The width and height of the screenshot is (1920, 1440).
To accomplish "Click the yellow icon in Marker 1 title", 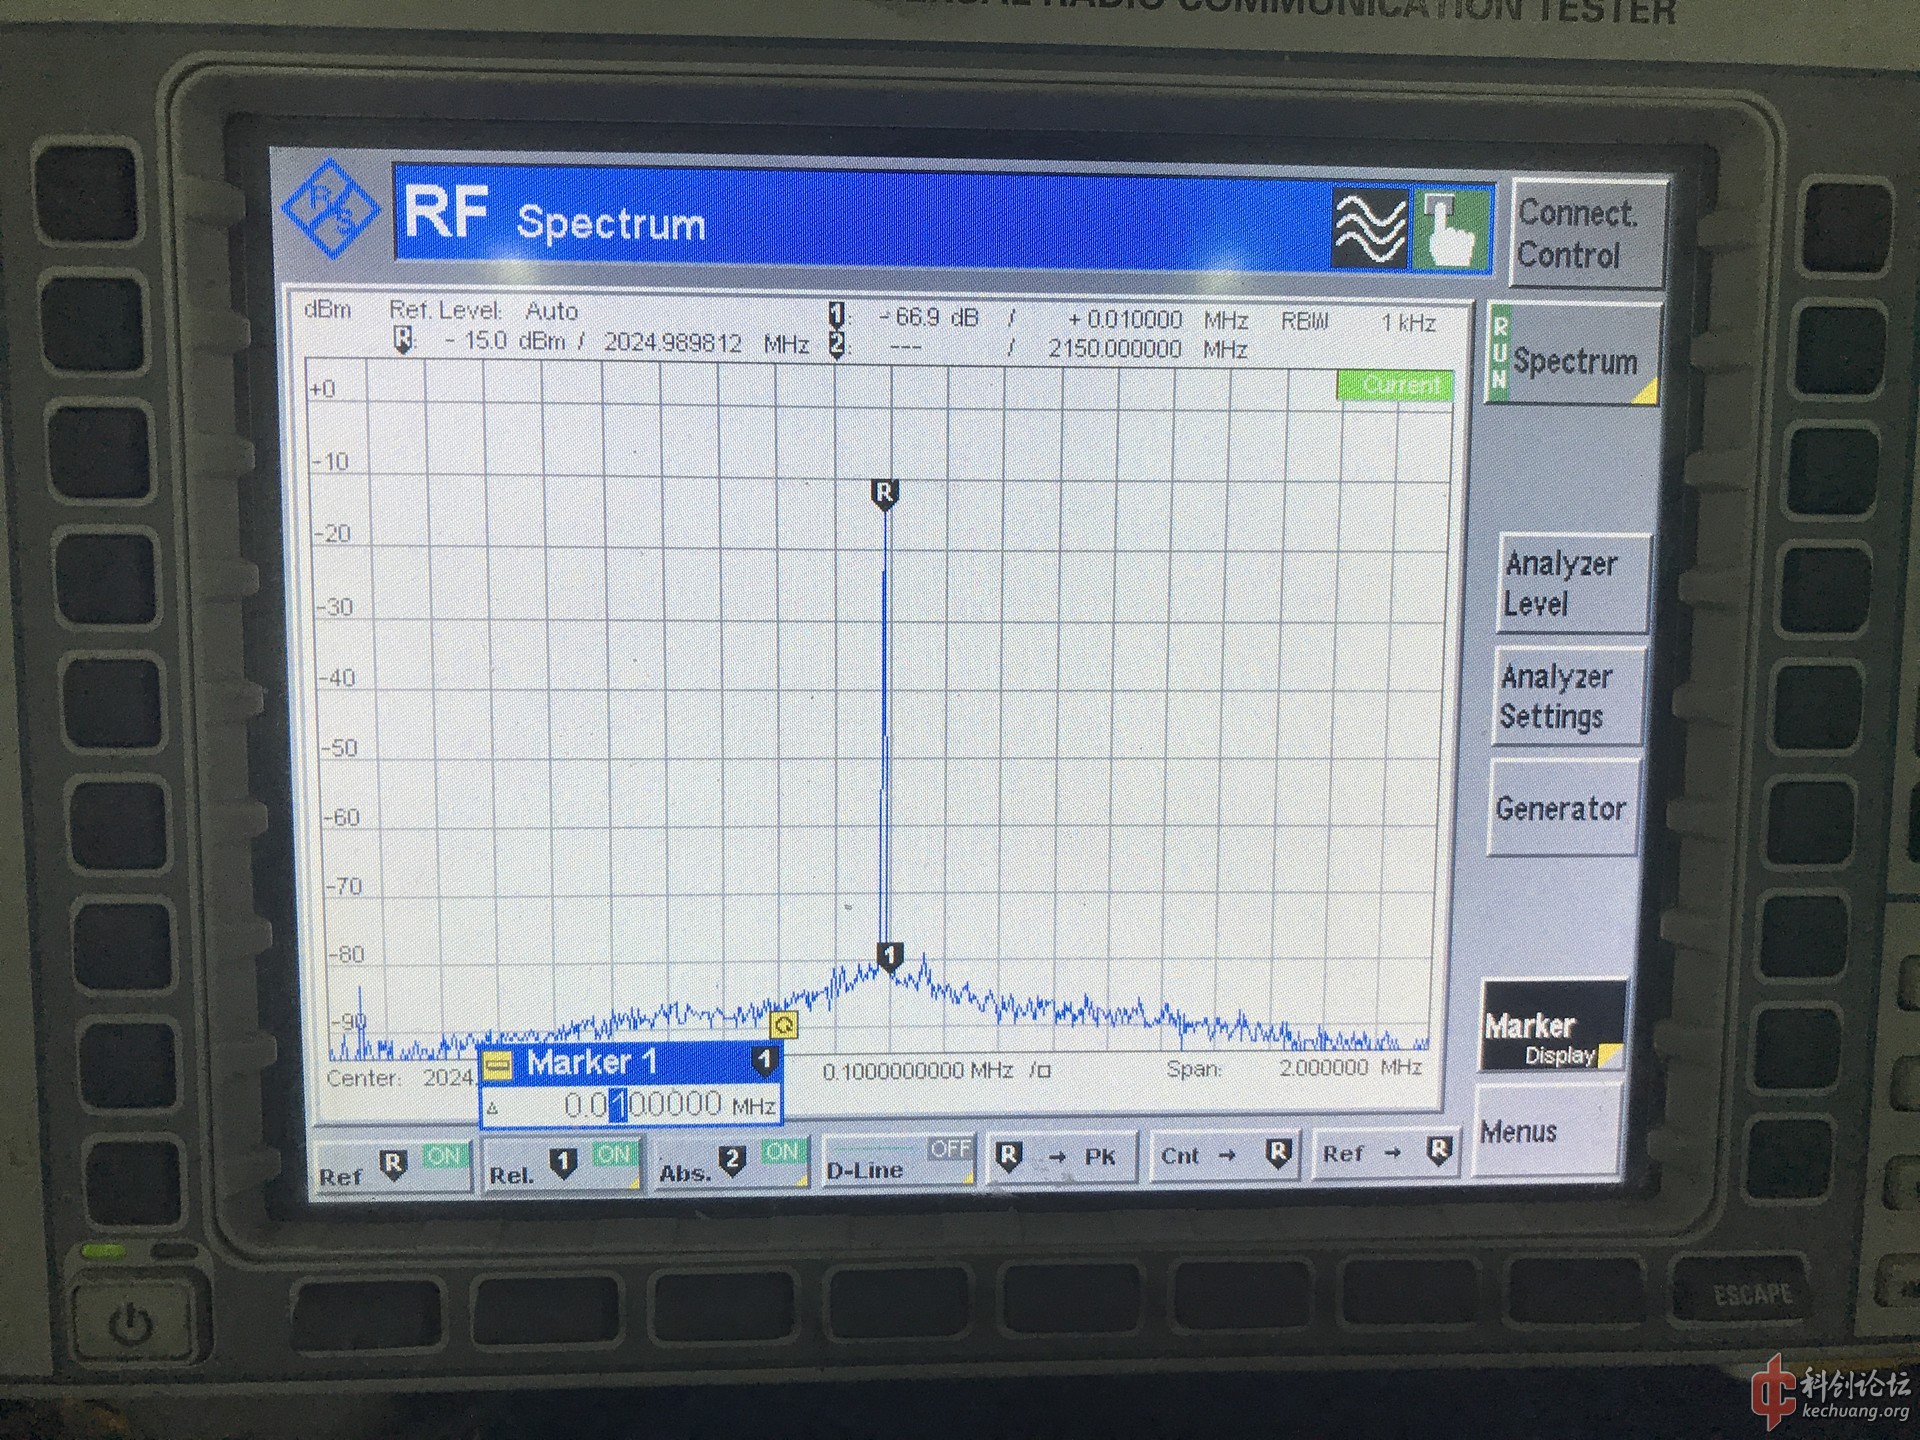I will click(499, 1064).
